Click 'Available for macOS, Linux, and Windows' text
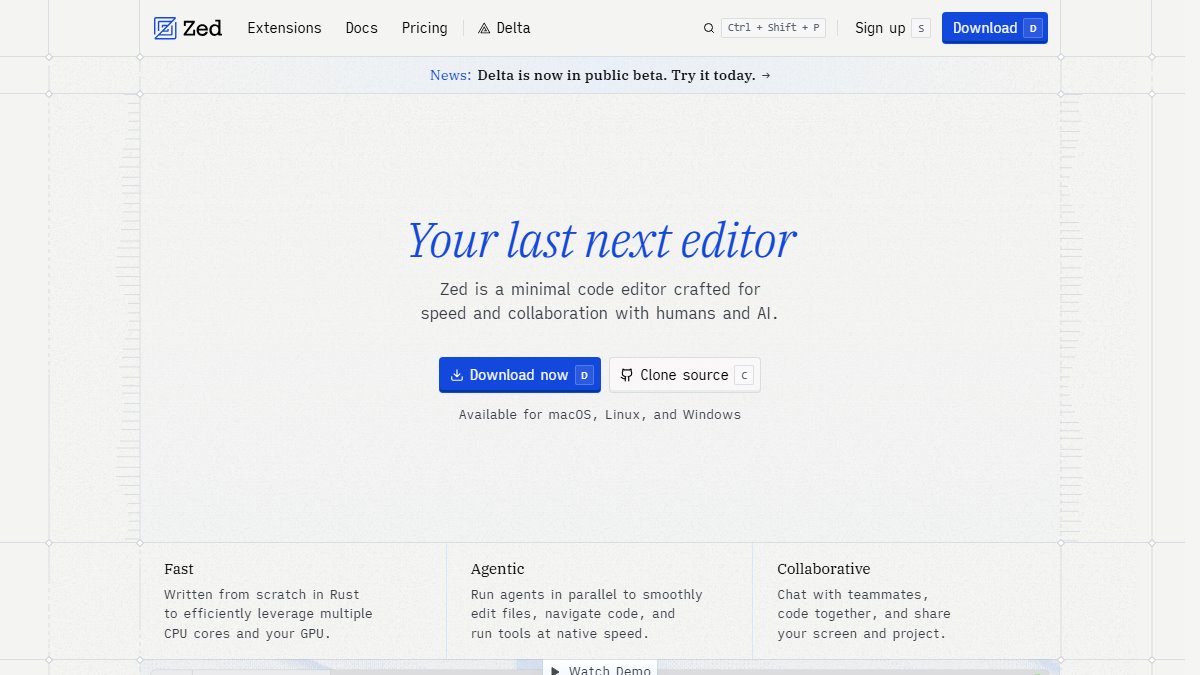This screenshot has width=1200, height=675. click(600, 414)
